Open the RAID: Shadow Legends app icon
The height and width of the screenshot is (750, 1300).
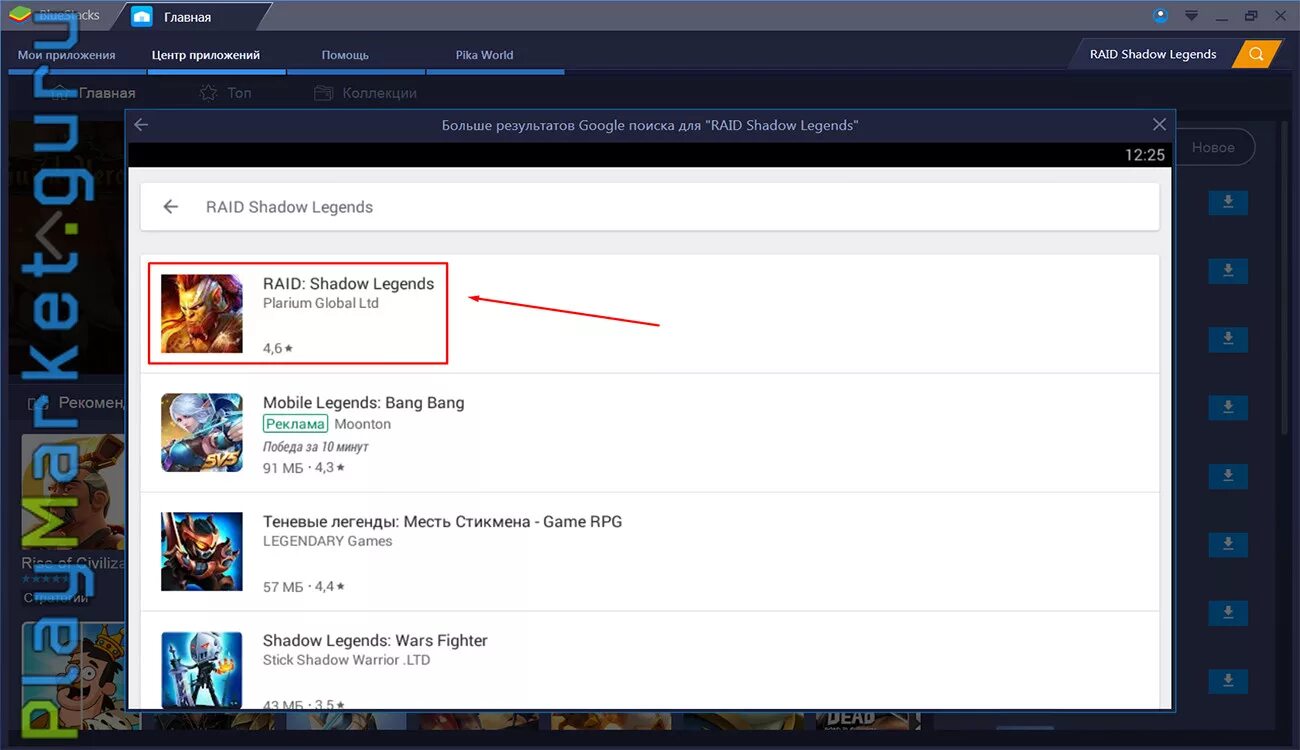[x=202, y=313]
